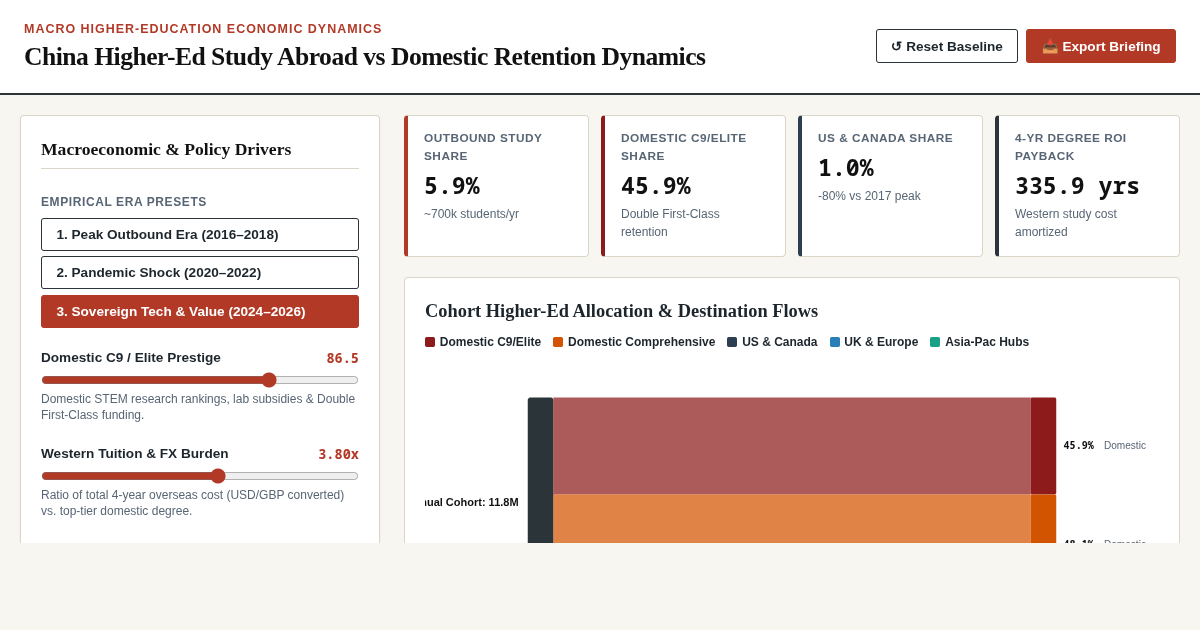Click the 5.9% outbound share value
The image size is (1200, 630).
tap(452, 186)
